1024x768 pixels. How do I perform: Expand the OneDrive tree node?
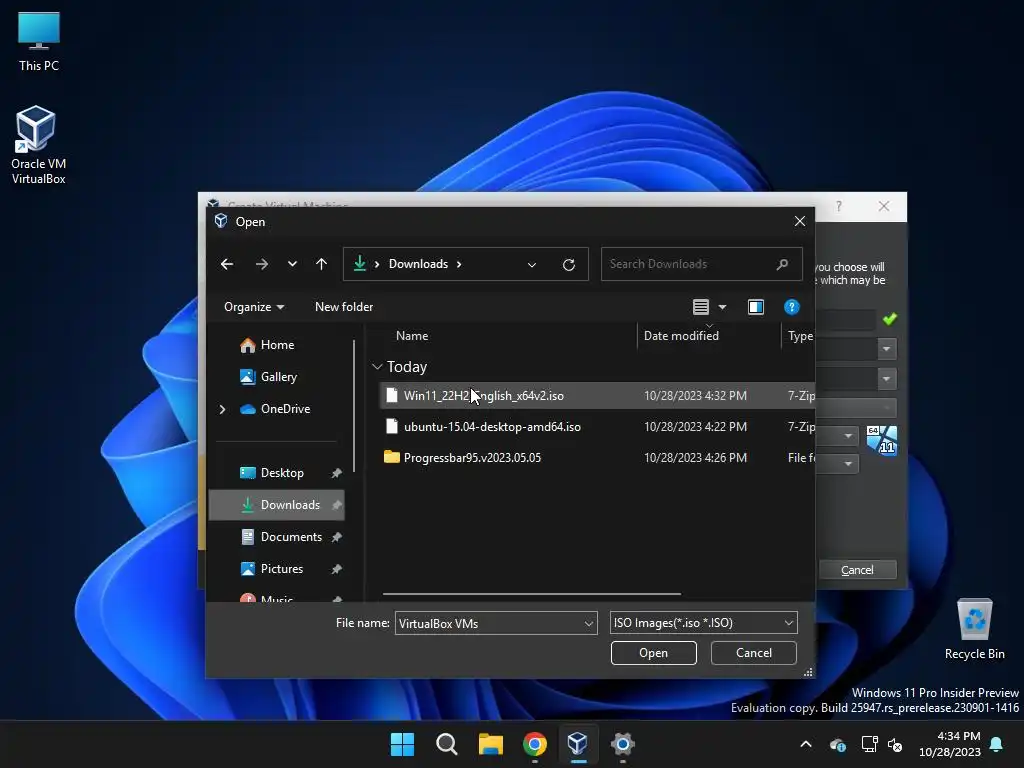222,409
